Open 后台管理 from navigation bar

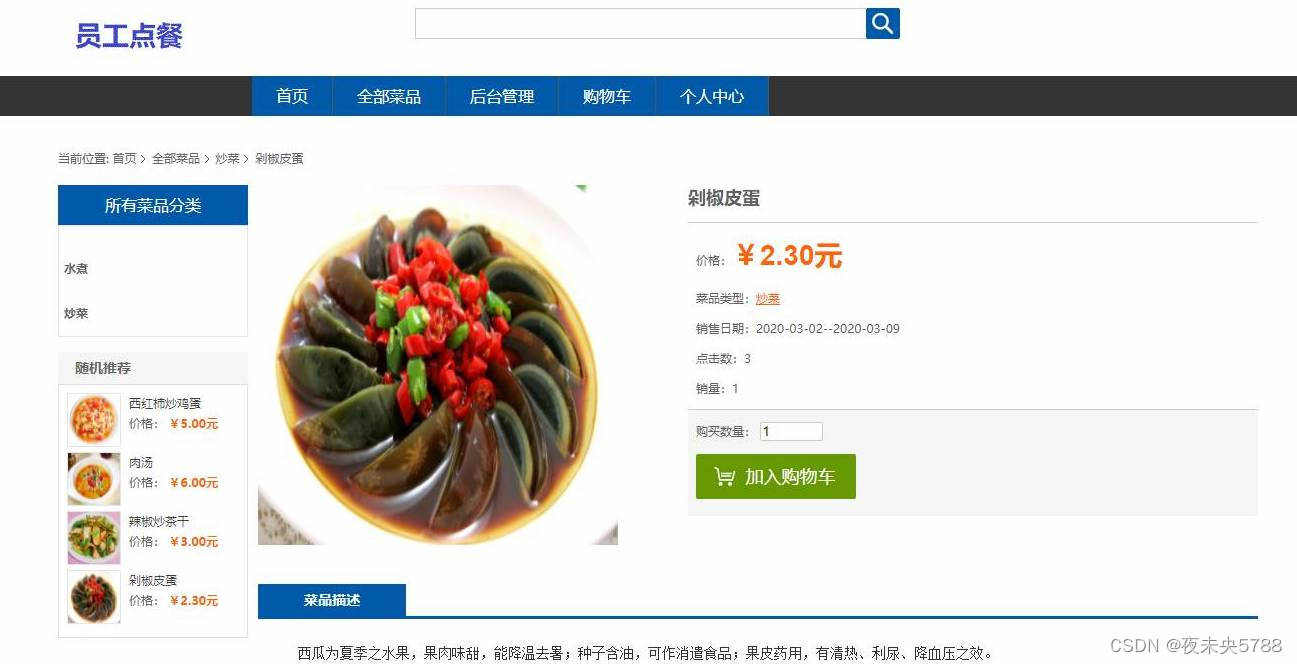pos(502,97)
